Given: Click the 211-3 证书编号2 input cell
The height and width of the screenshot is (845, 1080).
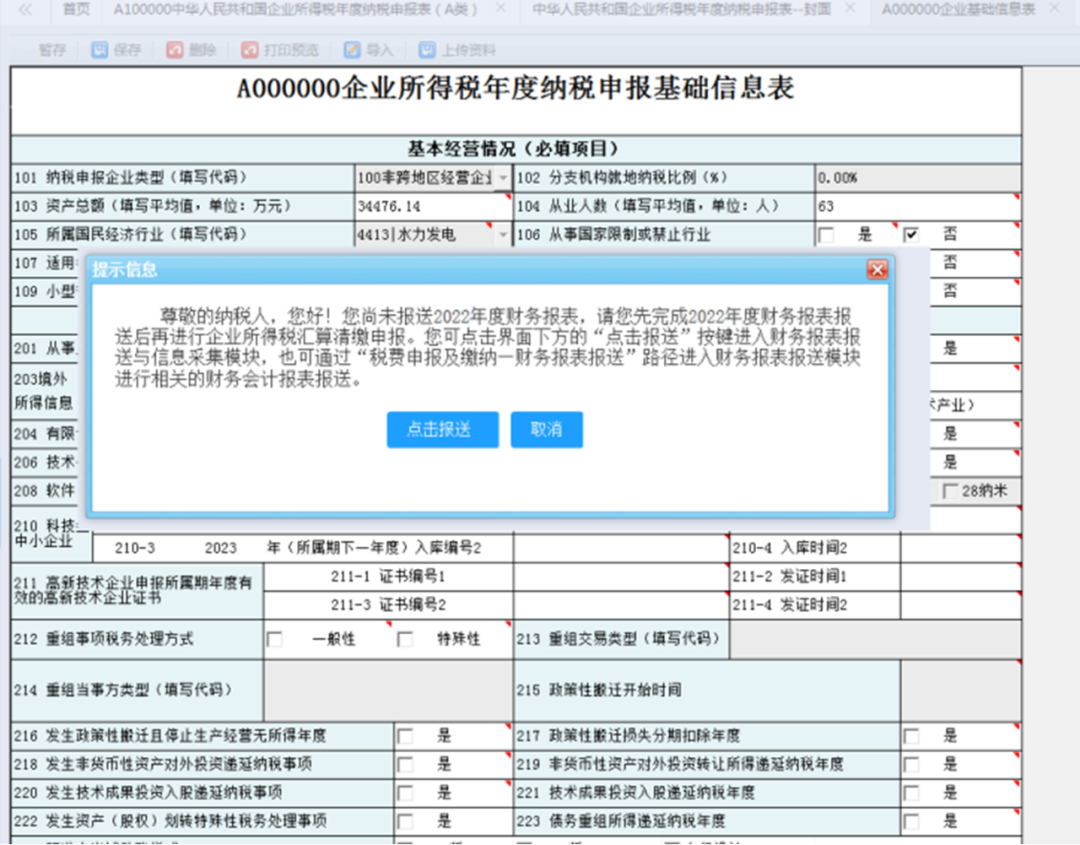Looking at the screenshot, I should tap(621, 605).
